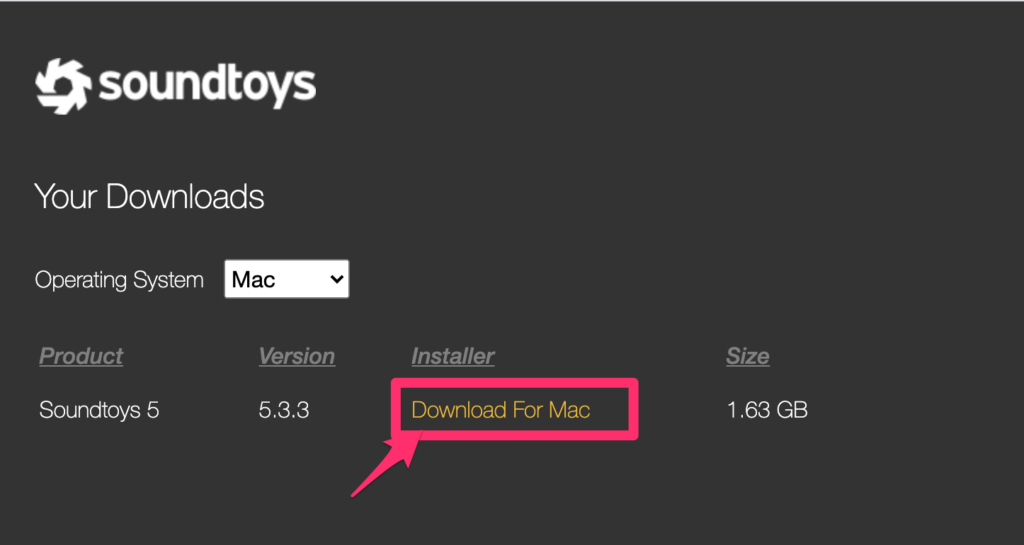Click the Your Downloads heading
1024x545 pixels.
point(149,196)
